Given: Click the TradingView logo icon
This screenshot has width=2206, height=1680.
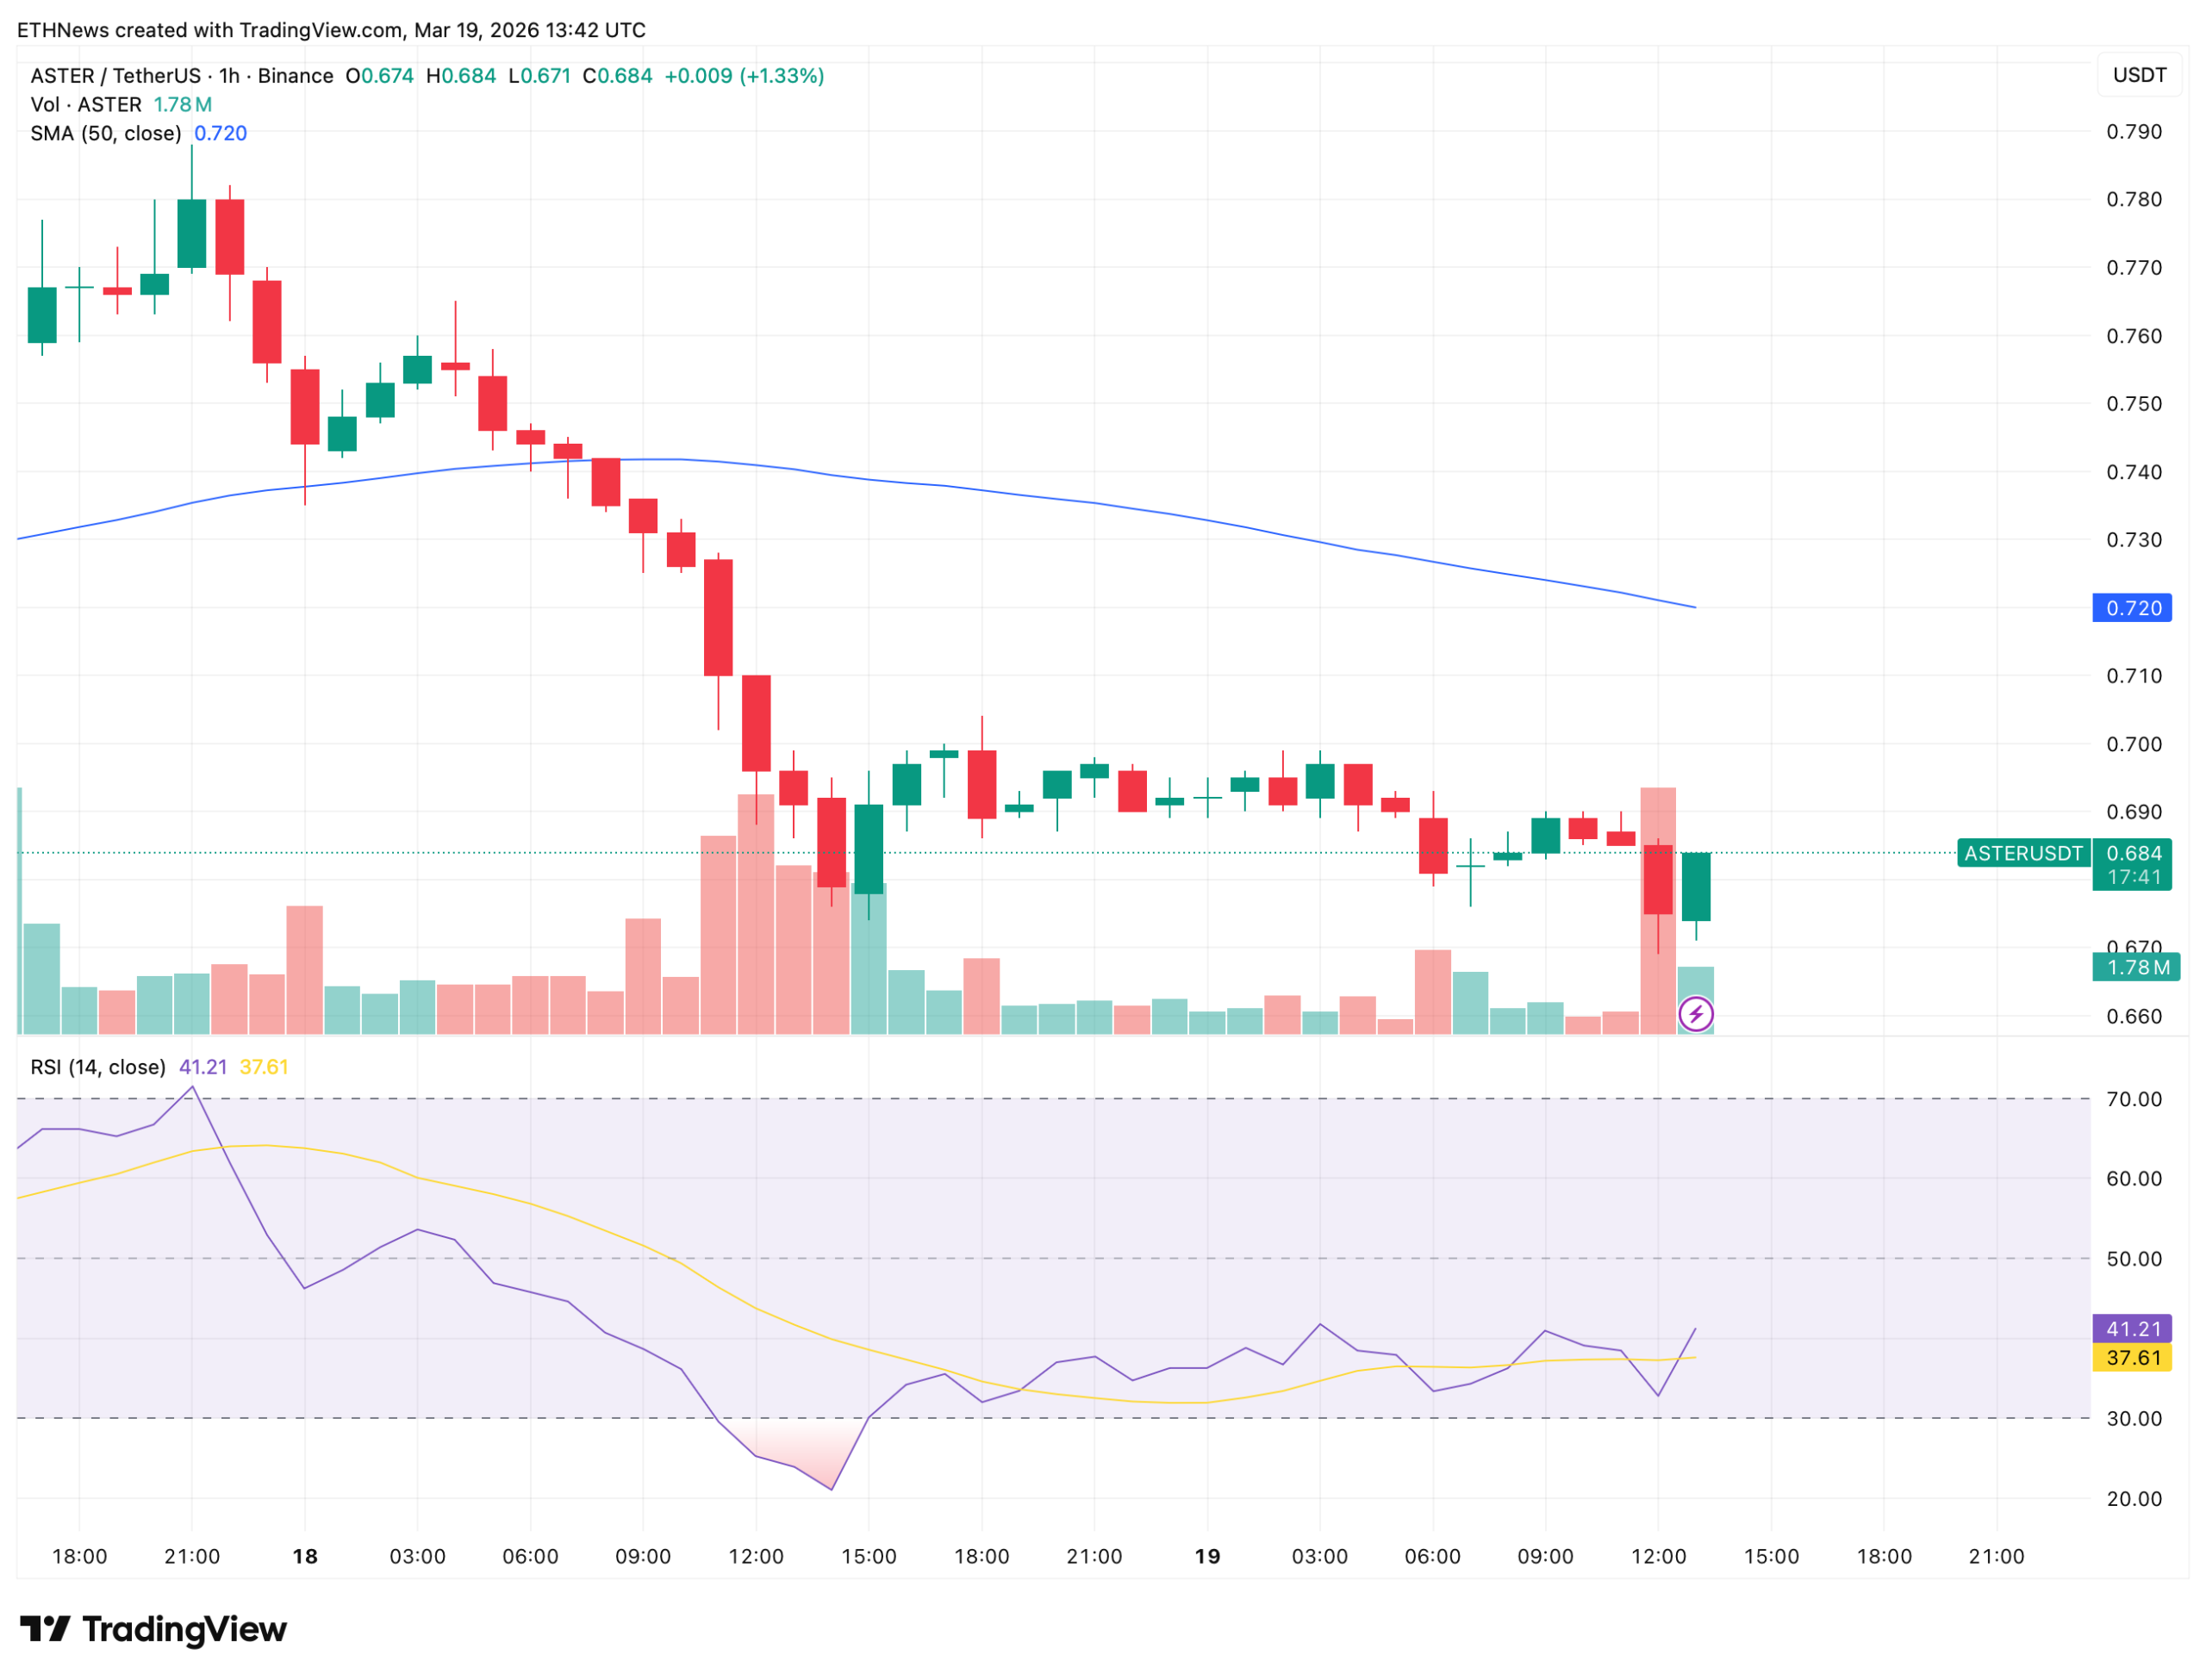Looking at the screenshot, I should (44, 1630).
